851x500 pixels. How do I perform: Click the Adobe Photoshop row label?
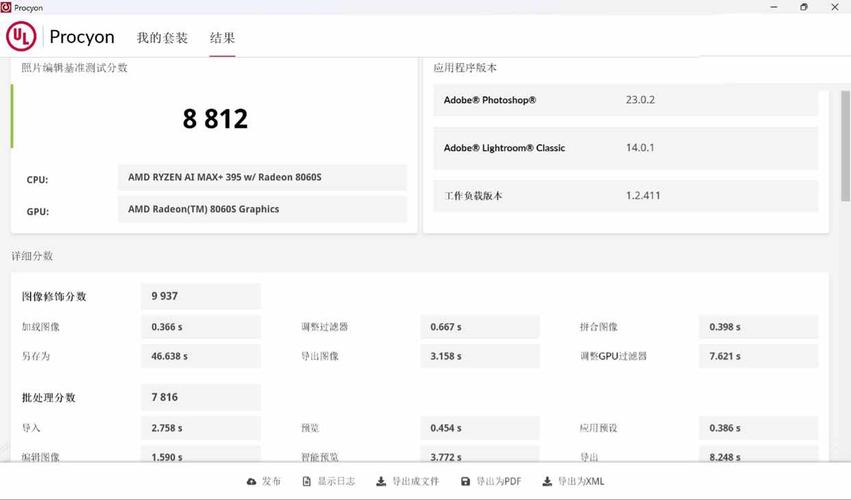point(490,100)
